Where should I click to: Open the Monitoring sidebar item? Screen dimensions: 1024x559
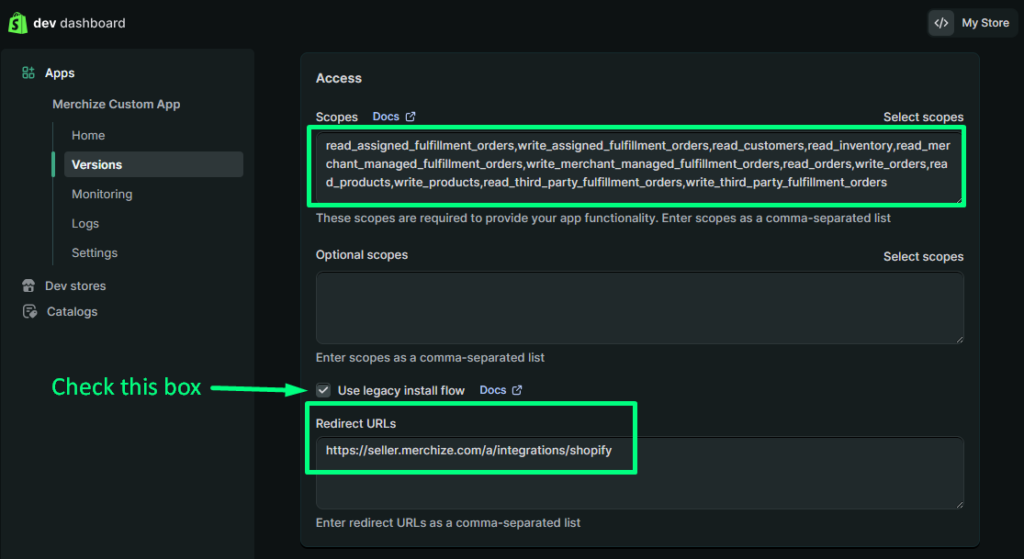[x=102, y=194]
